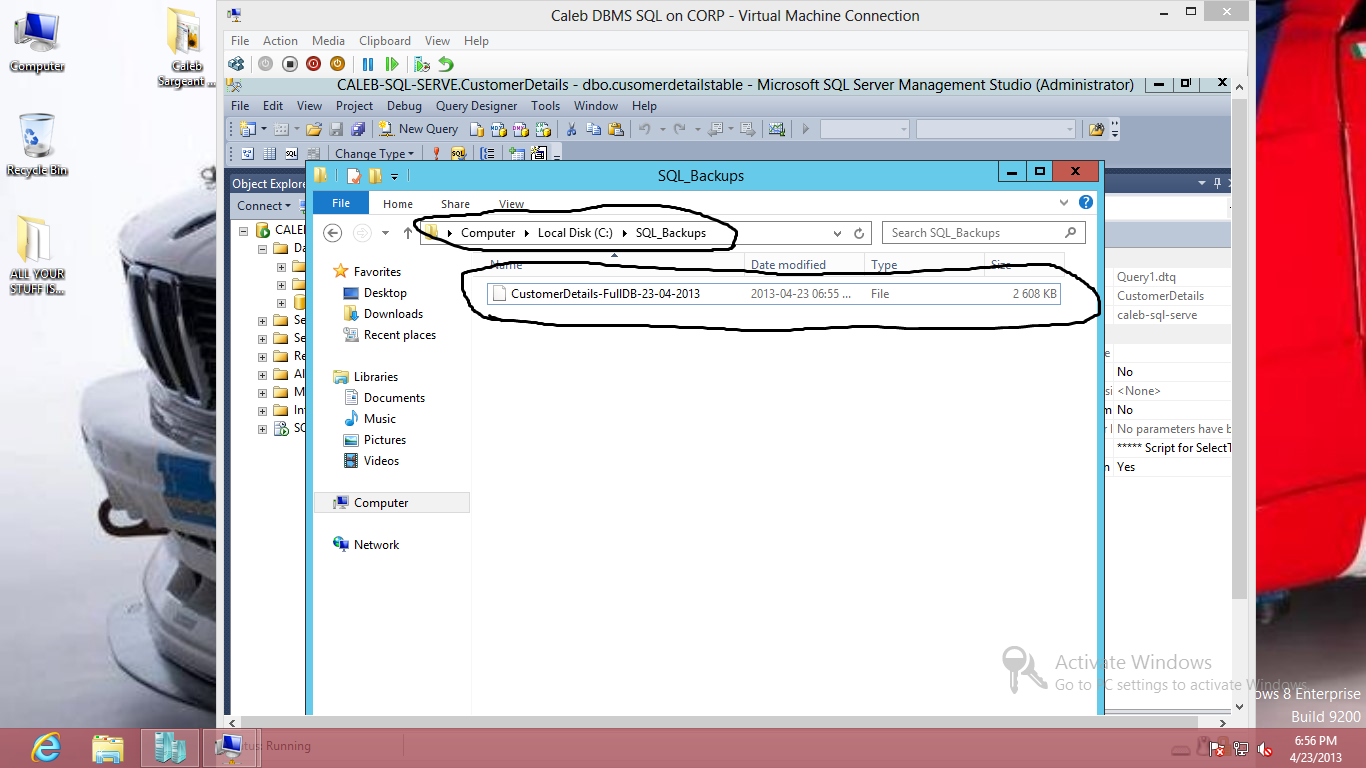Click the volume icon in system tray
The width and height of the screenshot is (1366, 768).
point(1265,748)
